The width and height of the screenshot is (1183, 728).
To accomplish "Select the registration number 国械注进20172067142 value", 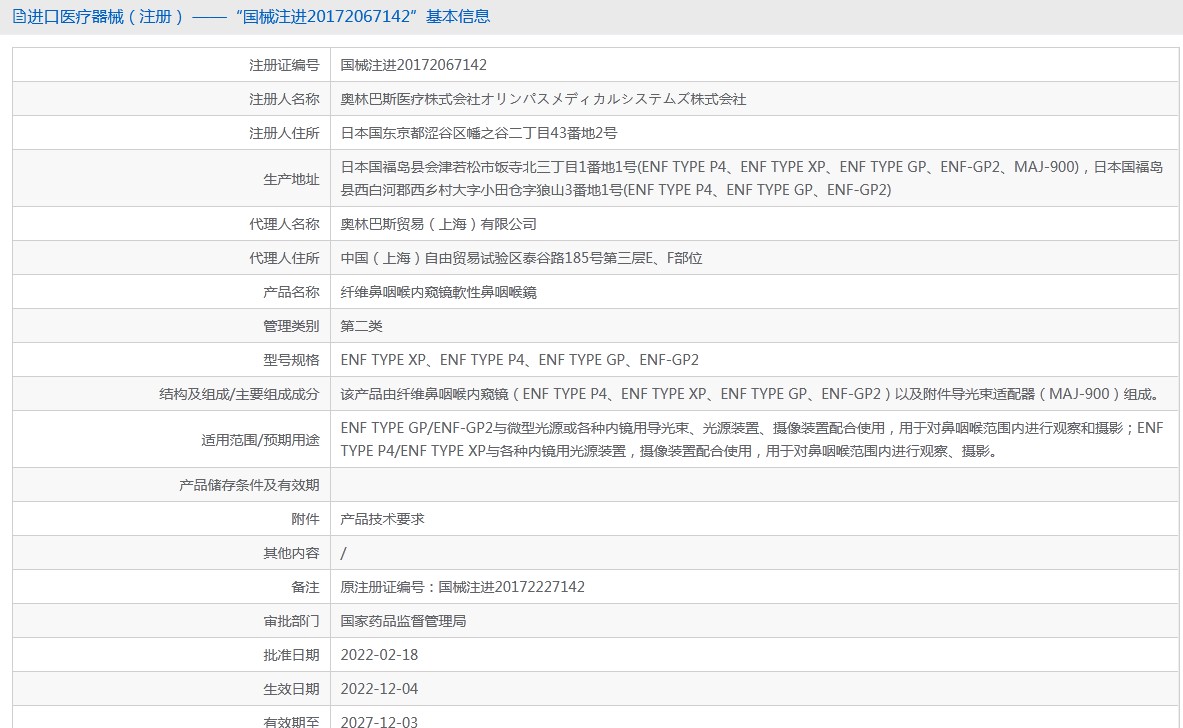I will tap(413, 65).
